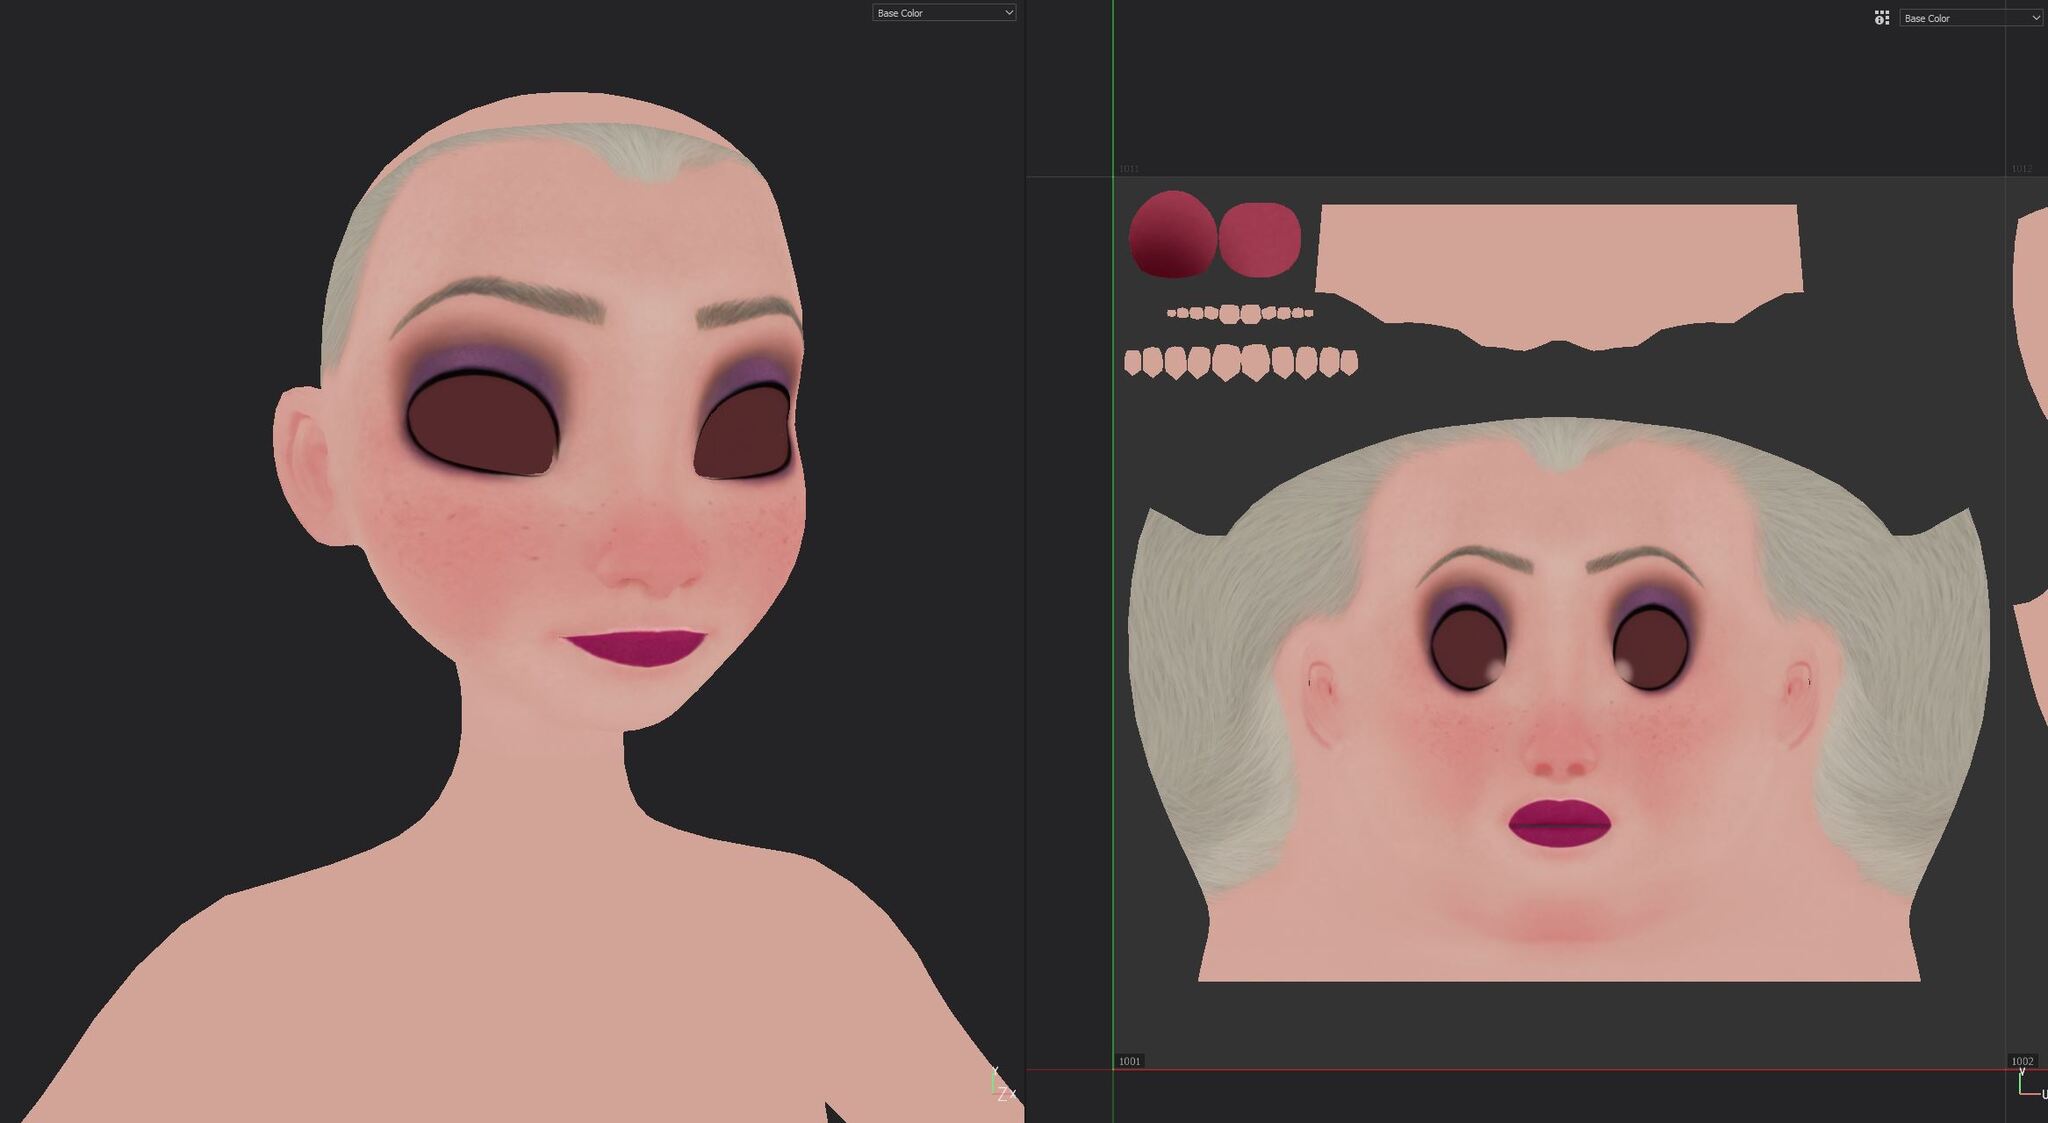Click the 1012 UDIM tile label

pos(2021,169)
